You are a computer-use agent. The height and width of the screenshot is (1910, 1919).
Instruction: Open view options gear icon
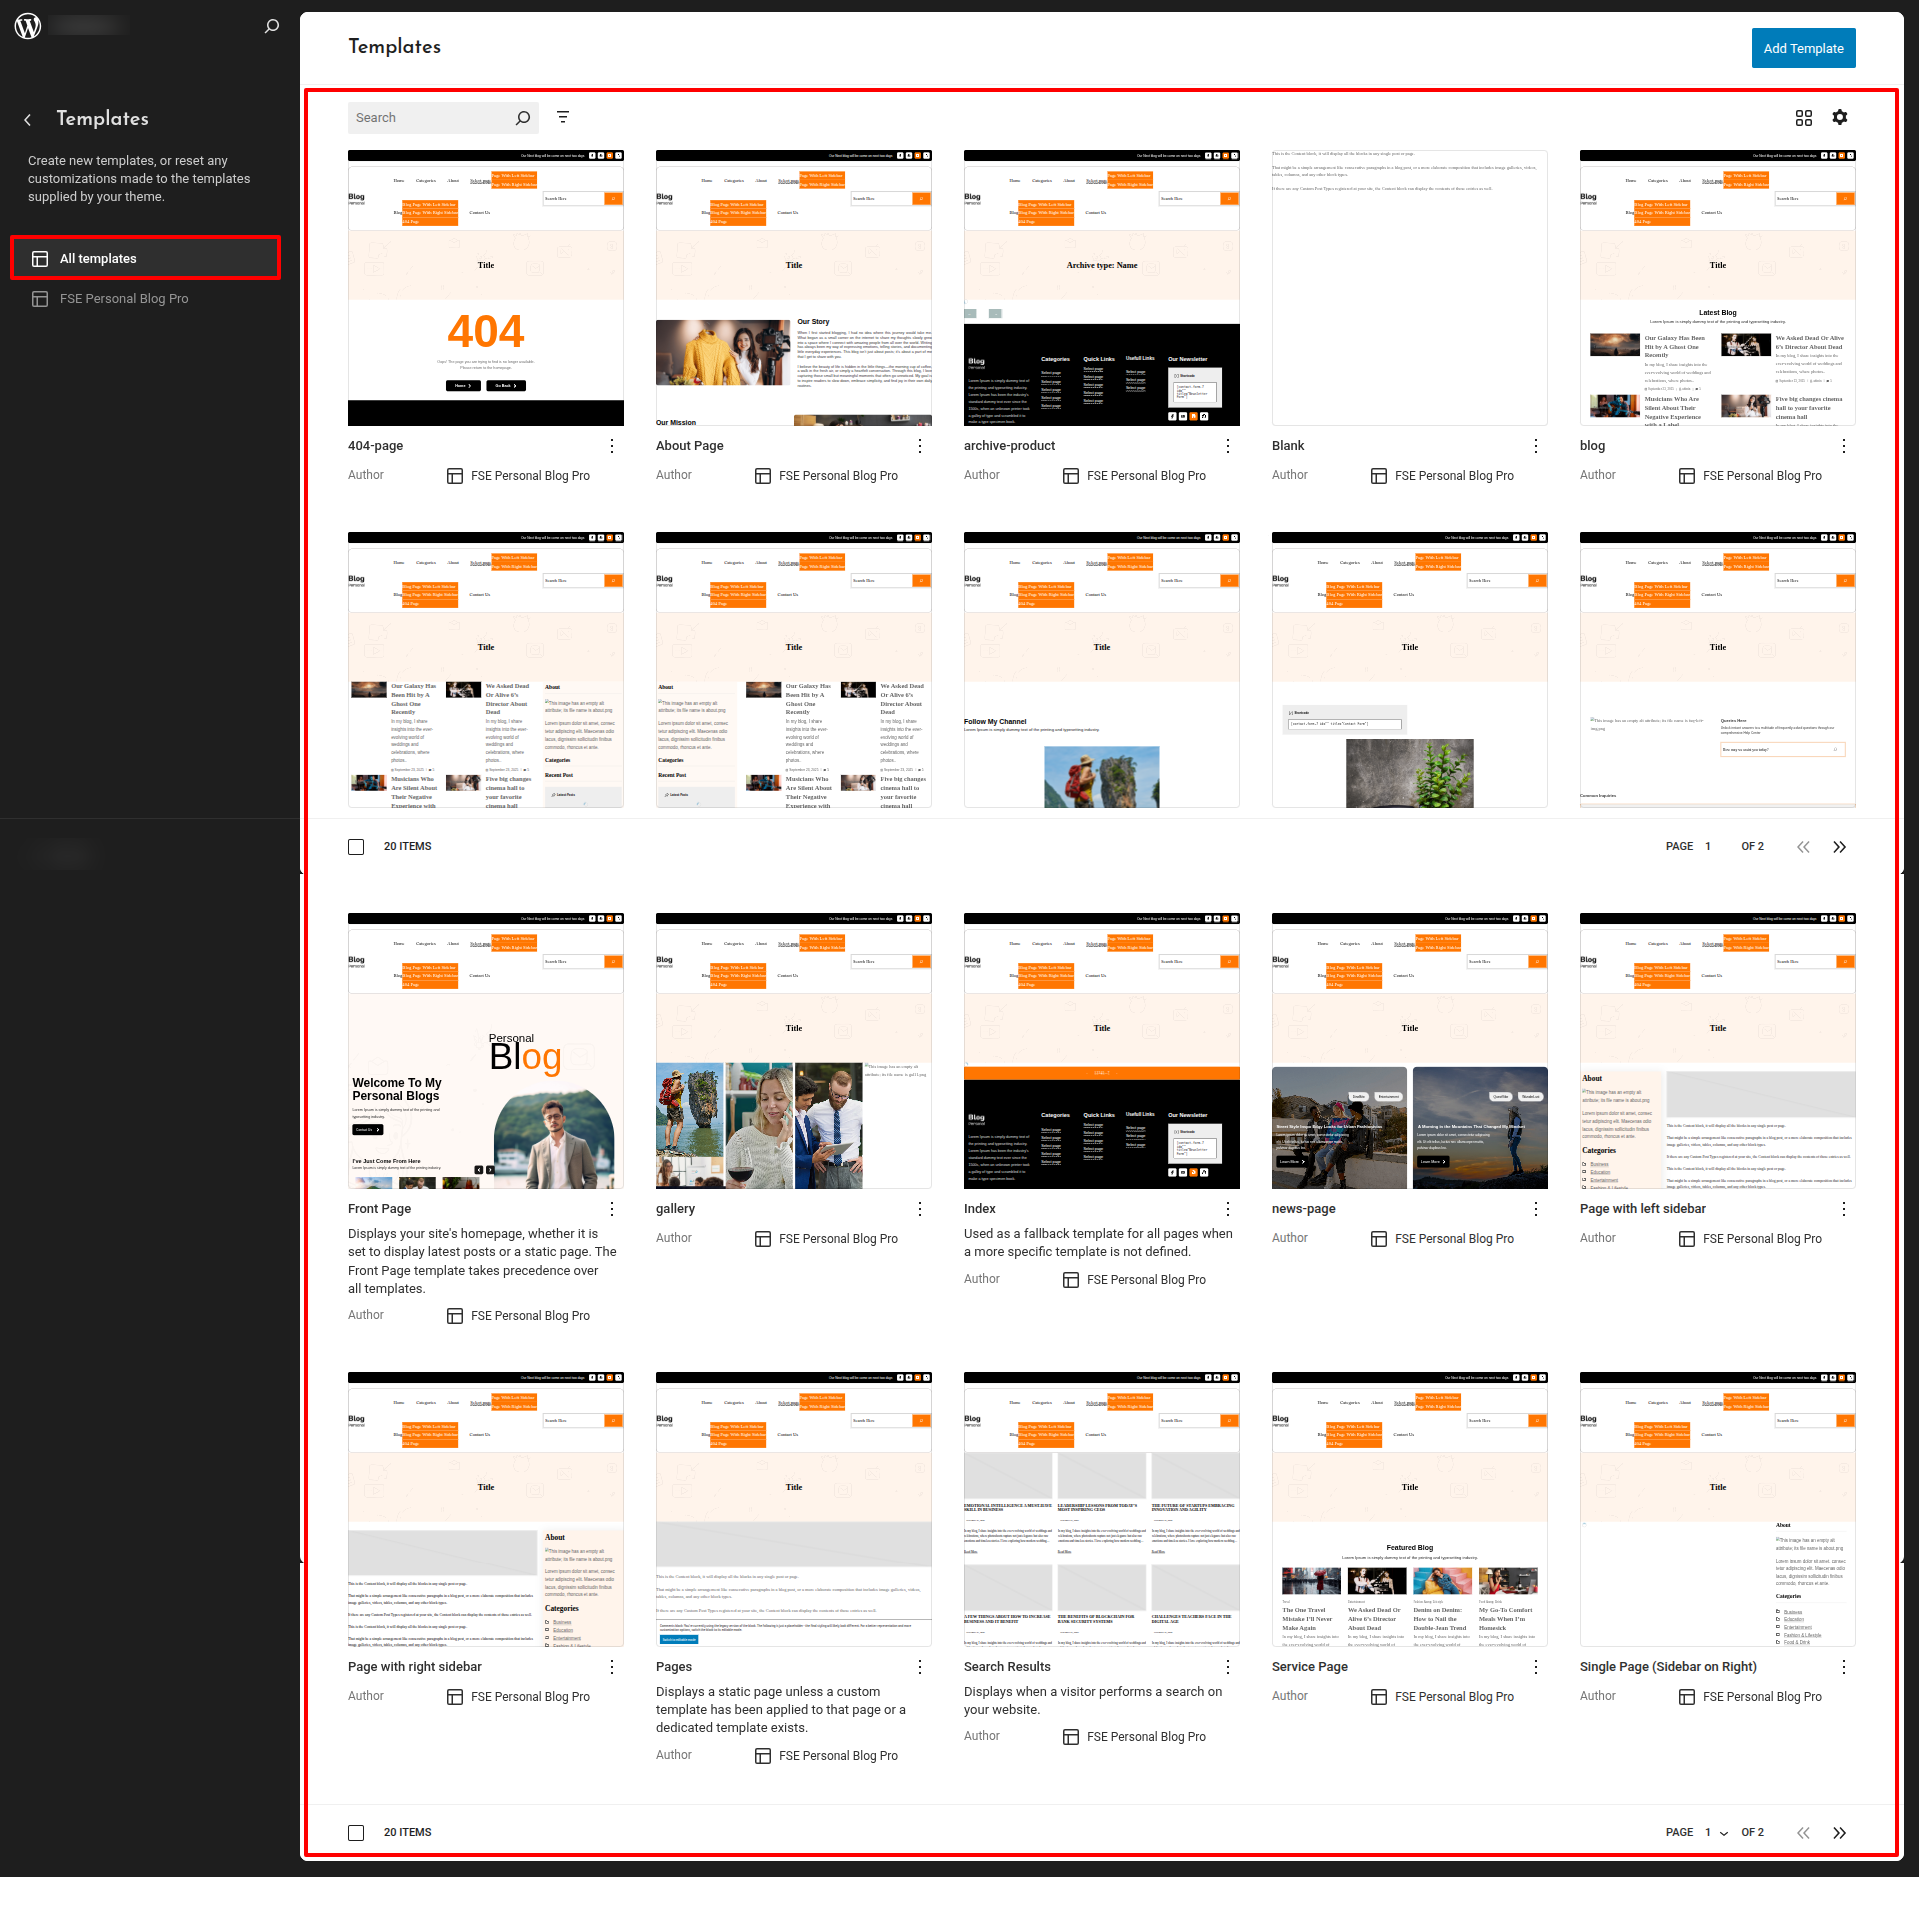(1839, 118)
